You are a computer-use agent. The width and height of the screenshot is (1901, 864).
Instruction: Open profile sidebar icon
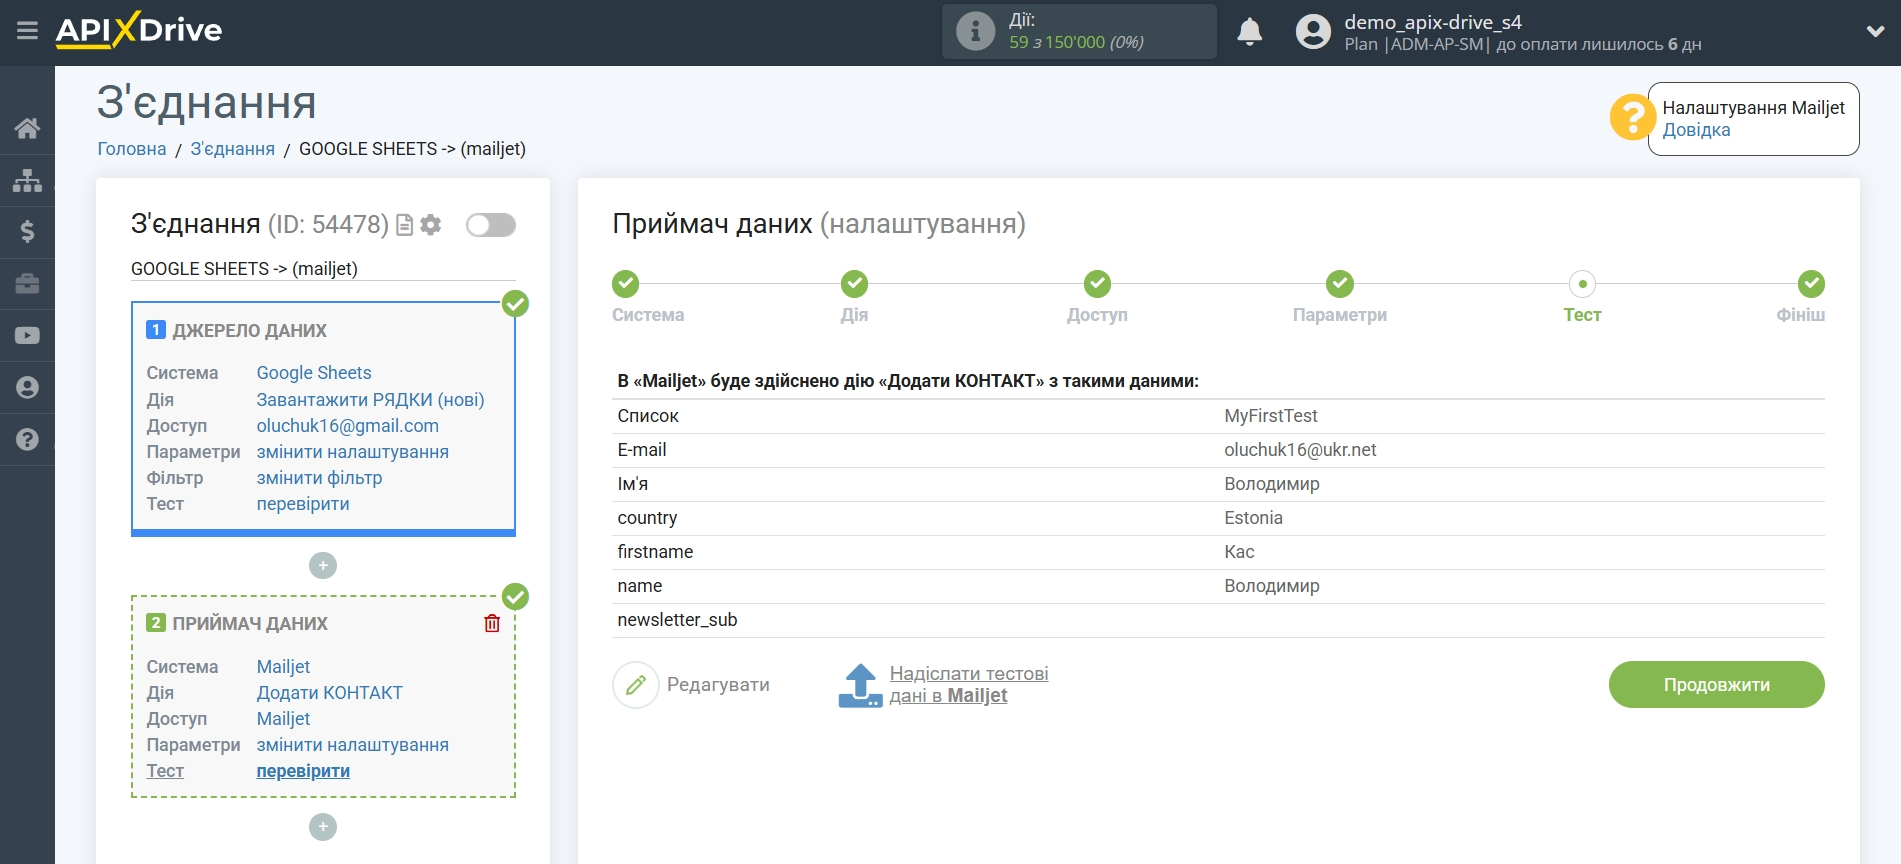[27, 388]
